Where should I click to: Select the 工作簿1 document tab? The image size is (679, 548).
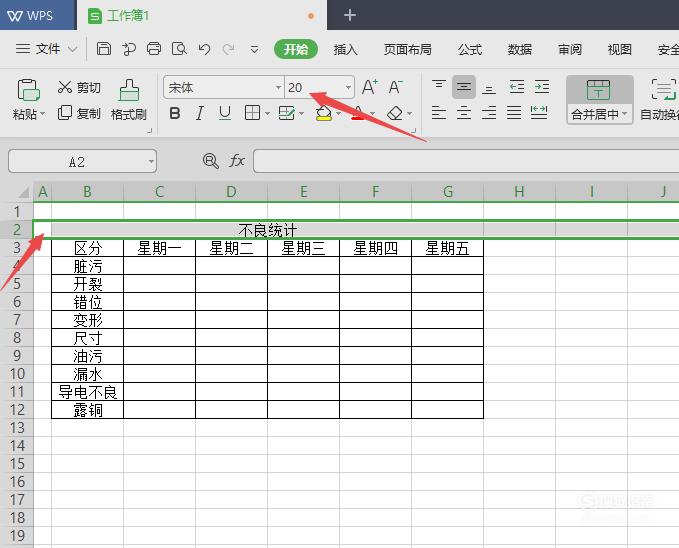click(202, 15)
